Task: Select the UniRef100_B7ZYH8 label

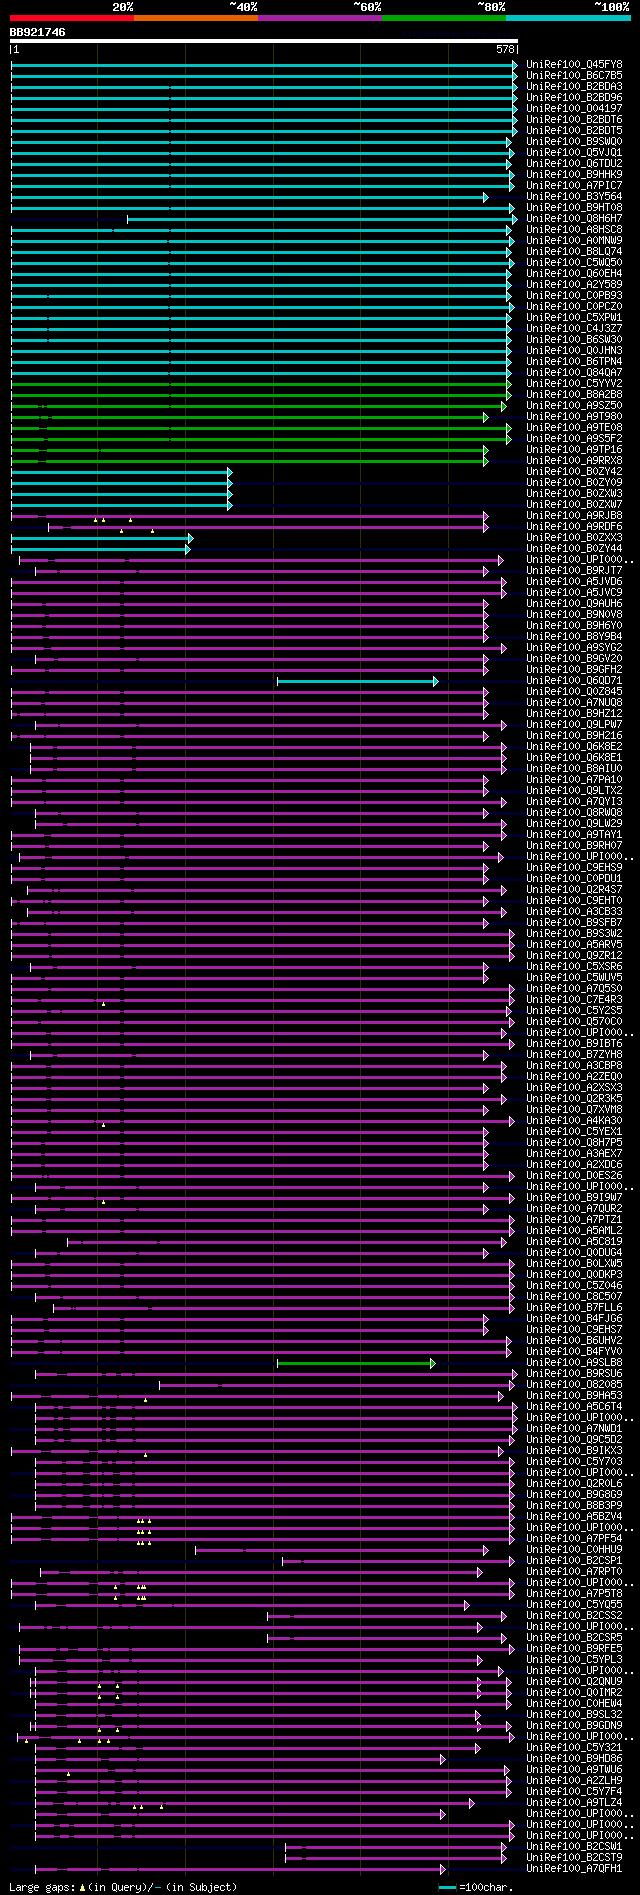Action: (x=574, y=1054)
